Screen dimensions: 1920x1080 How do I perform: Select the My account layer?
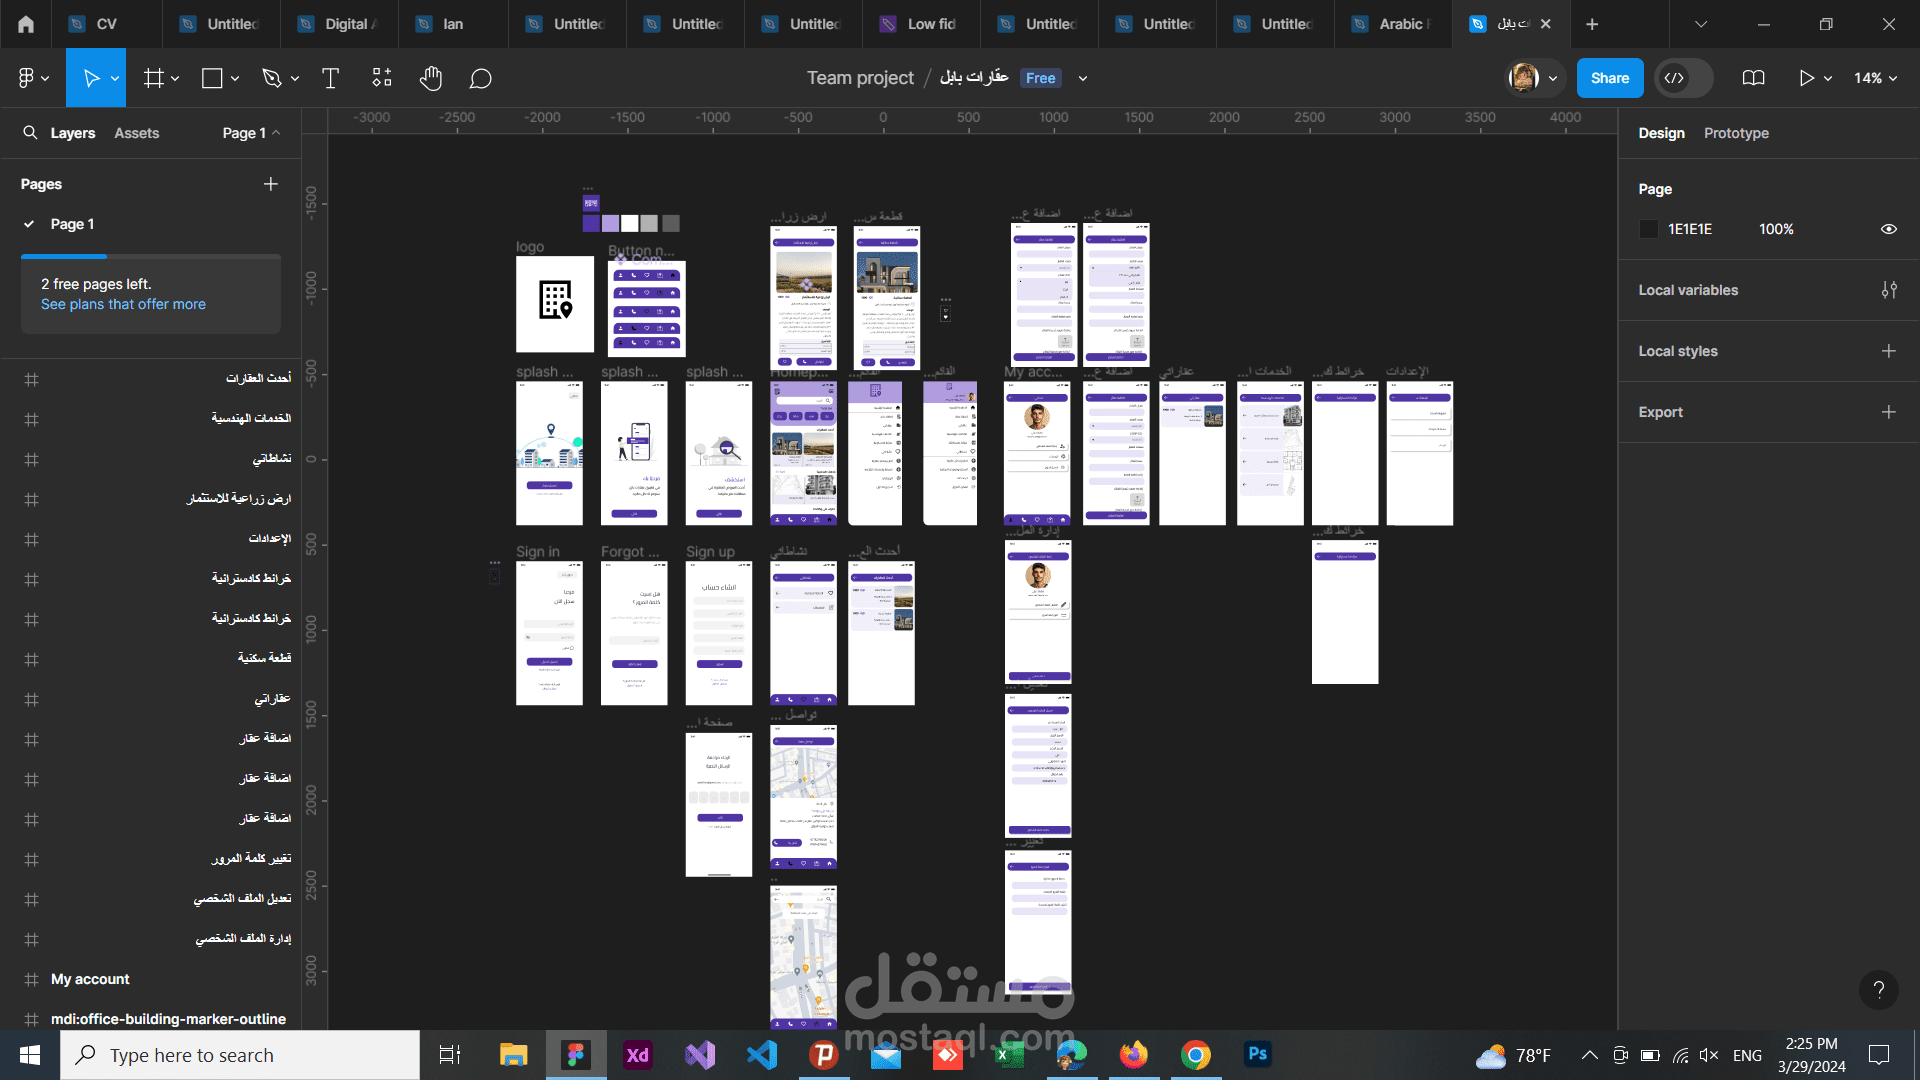click(90, 979)
